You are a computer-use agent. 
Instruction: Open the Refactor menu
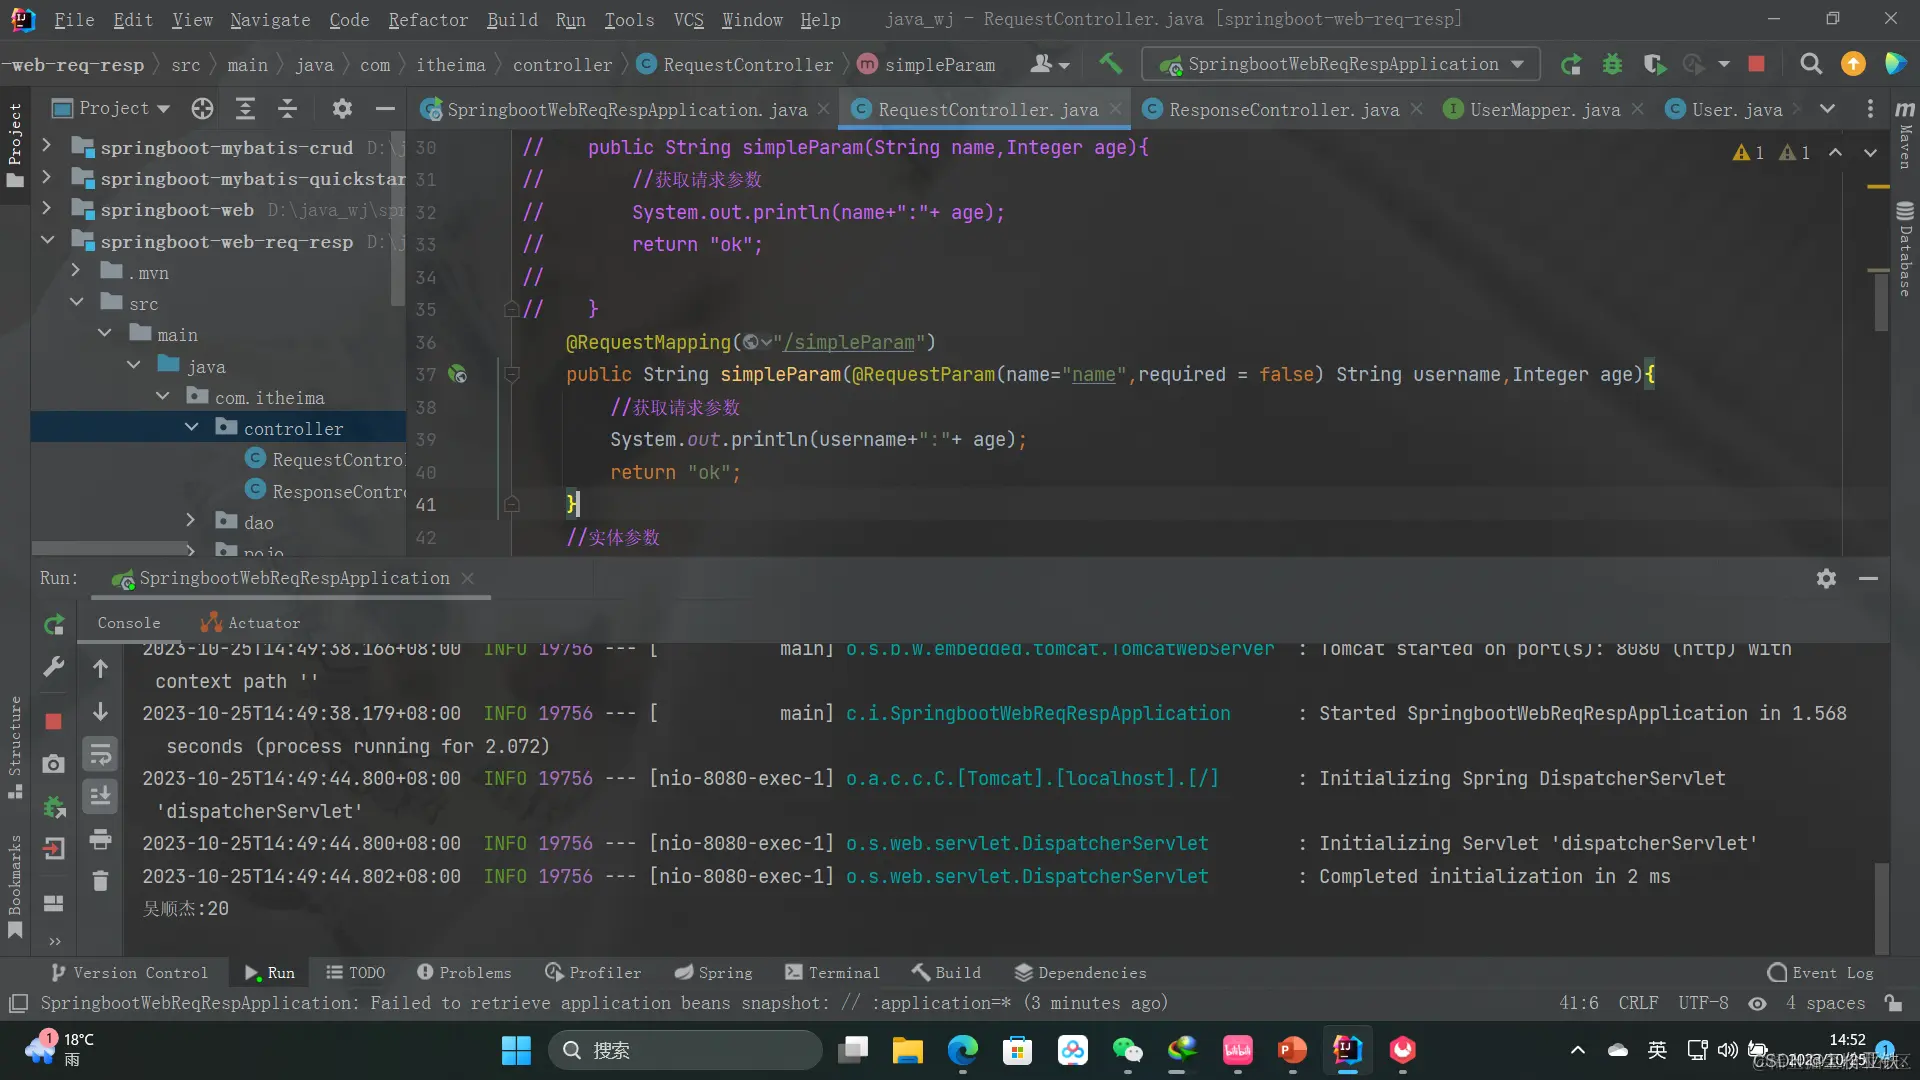pyautogui.click(x=427, y=19)
